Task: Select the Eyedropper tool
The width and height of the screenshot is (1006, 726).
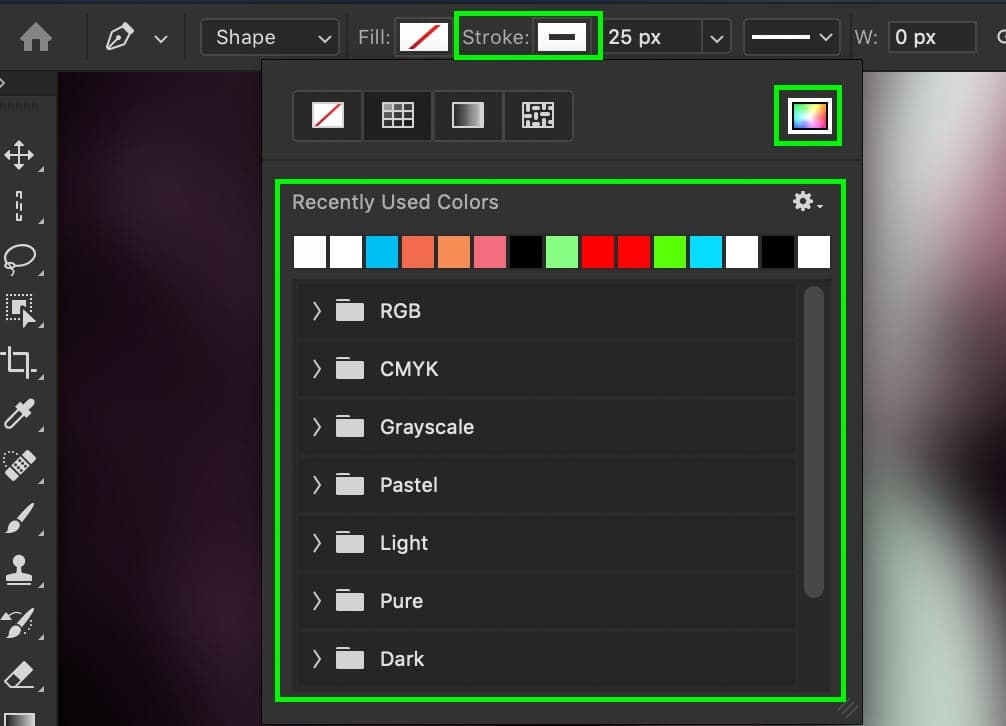Action: coord(19,413)
